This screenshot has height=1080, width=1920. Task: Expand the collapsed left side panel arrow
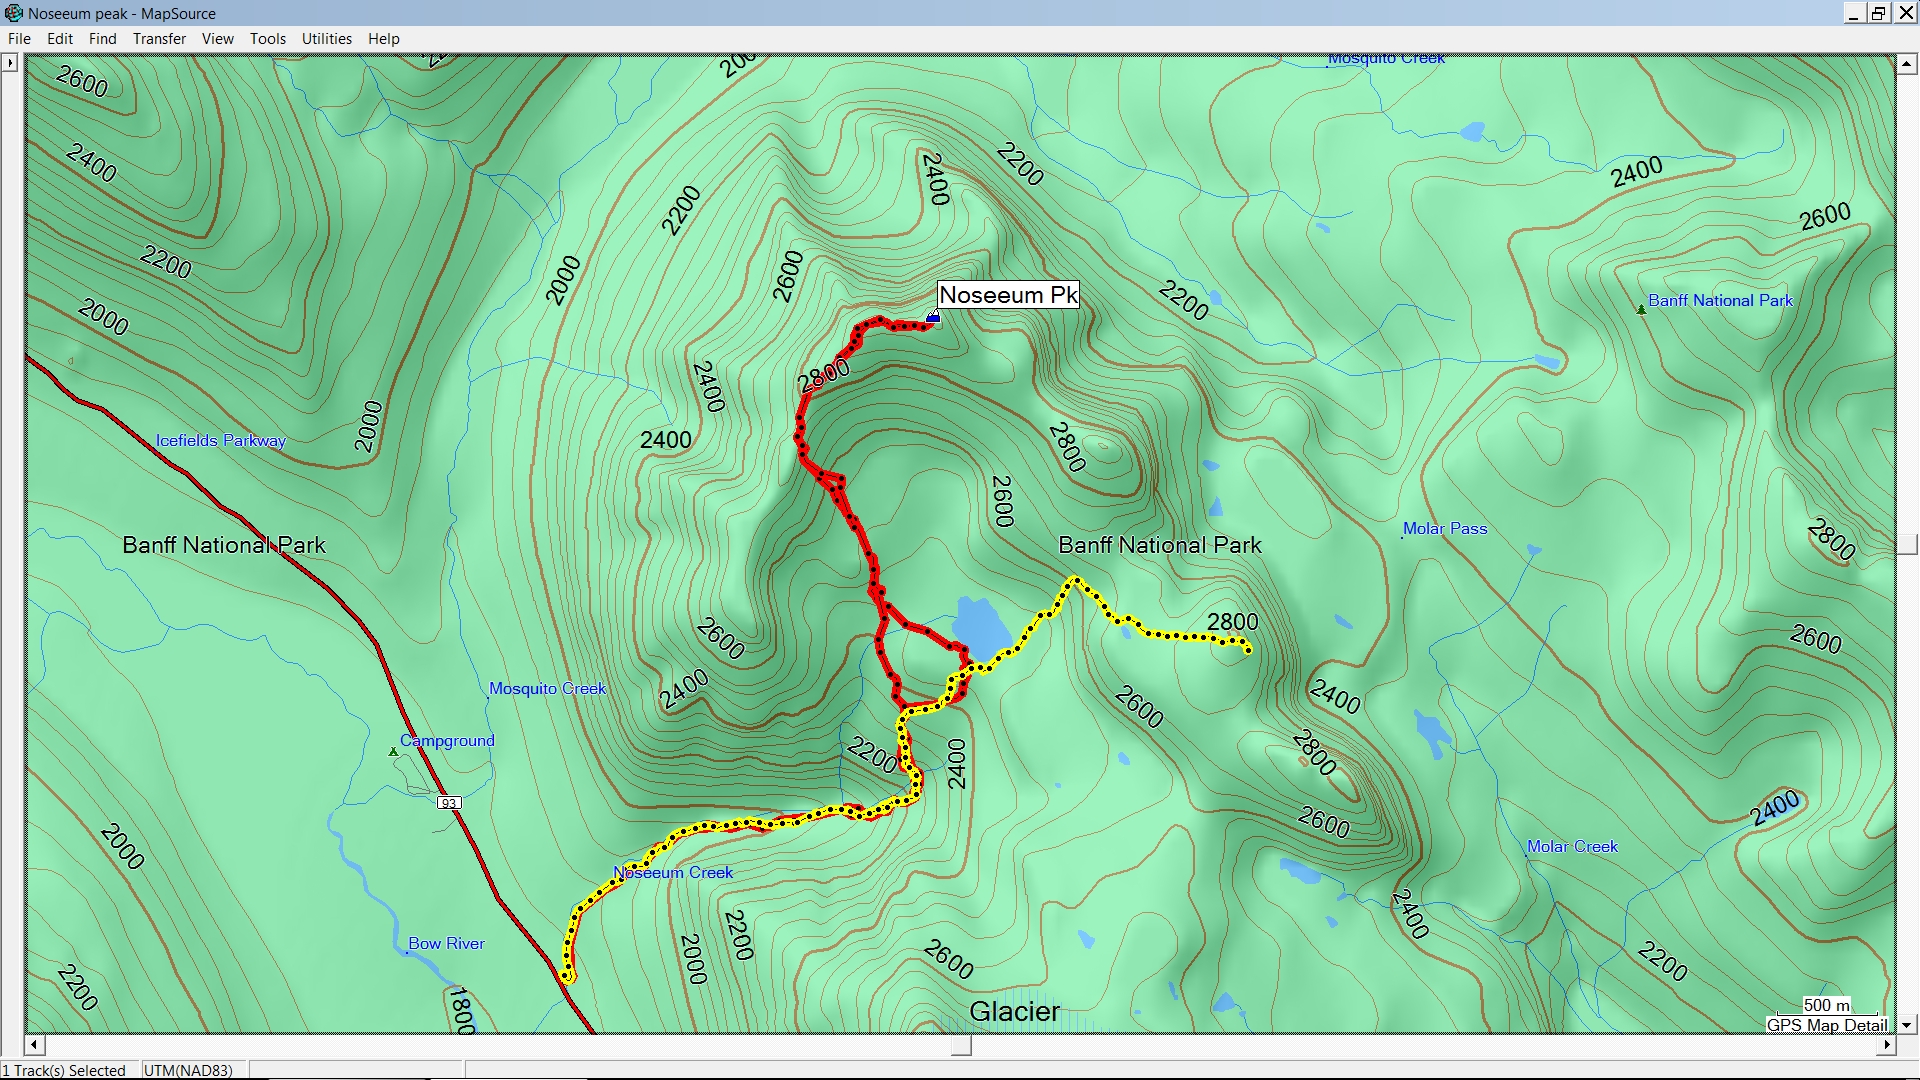click(10, 63)
